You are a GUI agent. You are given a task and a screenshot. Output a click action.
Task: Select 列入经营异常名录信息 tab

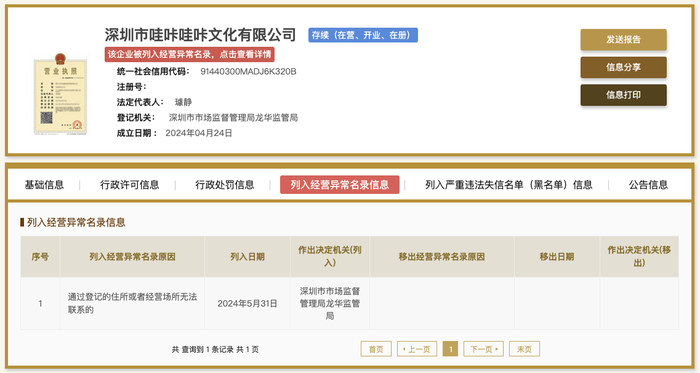coord(340,185)
